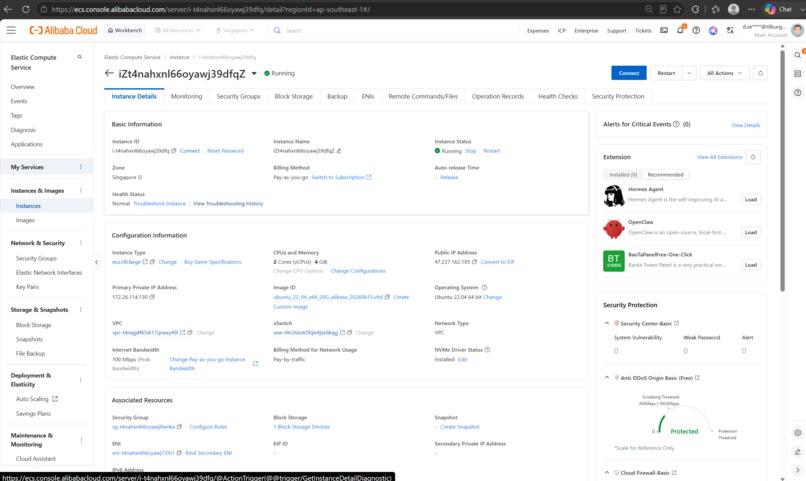Viewport: 806px width, 481px height.
Task: Open Instances & Images section options
Action: tap(81, 191)
